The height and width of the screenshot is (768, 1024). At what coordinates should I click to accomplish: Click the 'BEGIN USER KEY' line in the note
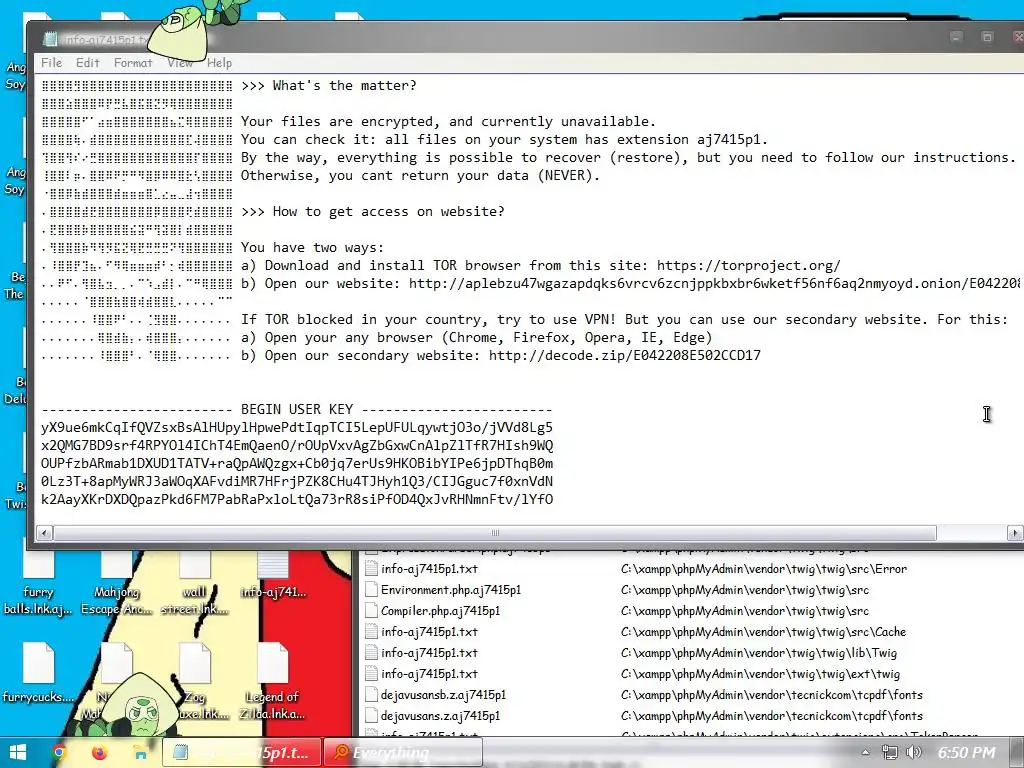click(x=297, y=409)
